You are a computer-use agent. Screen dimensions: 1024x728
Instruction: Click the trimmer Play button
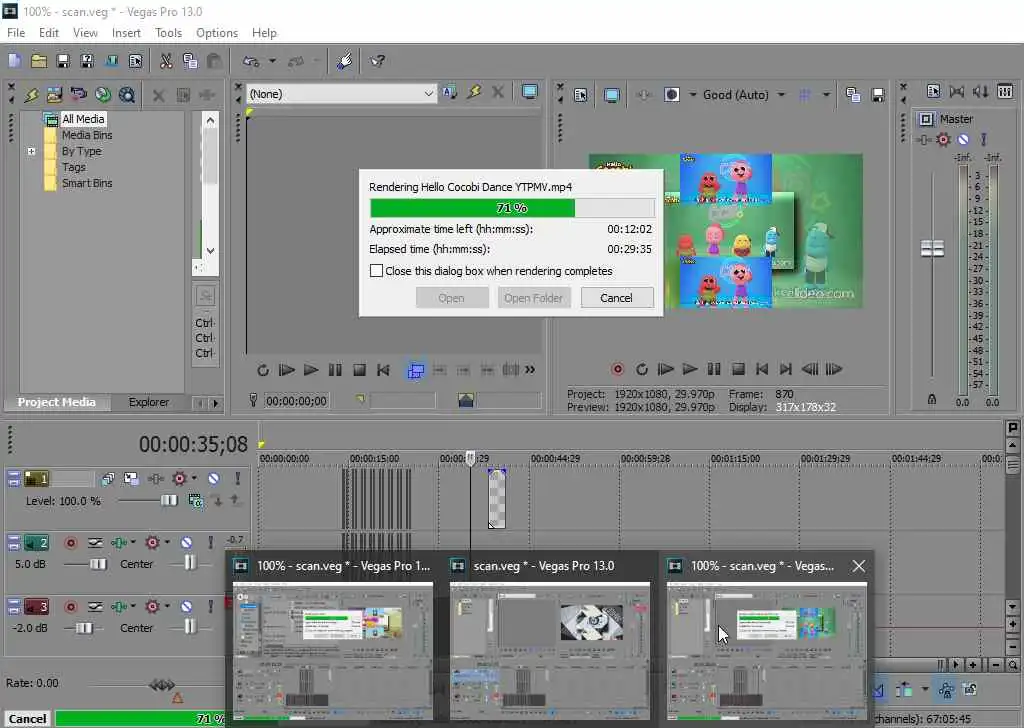click(311, 370)
